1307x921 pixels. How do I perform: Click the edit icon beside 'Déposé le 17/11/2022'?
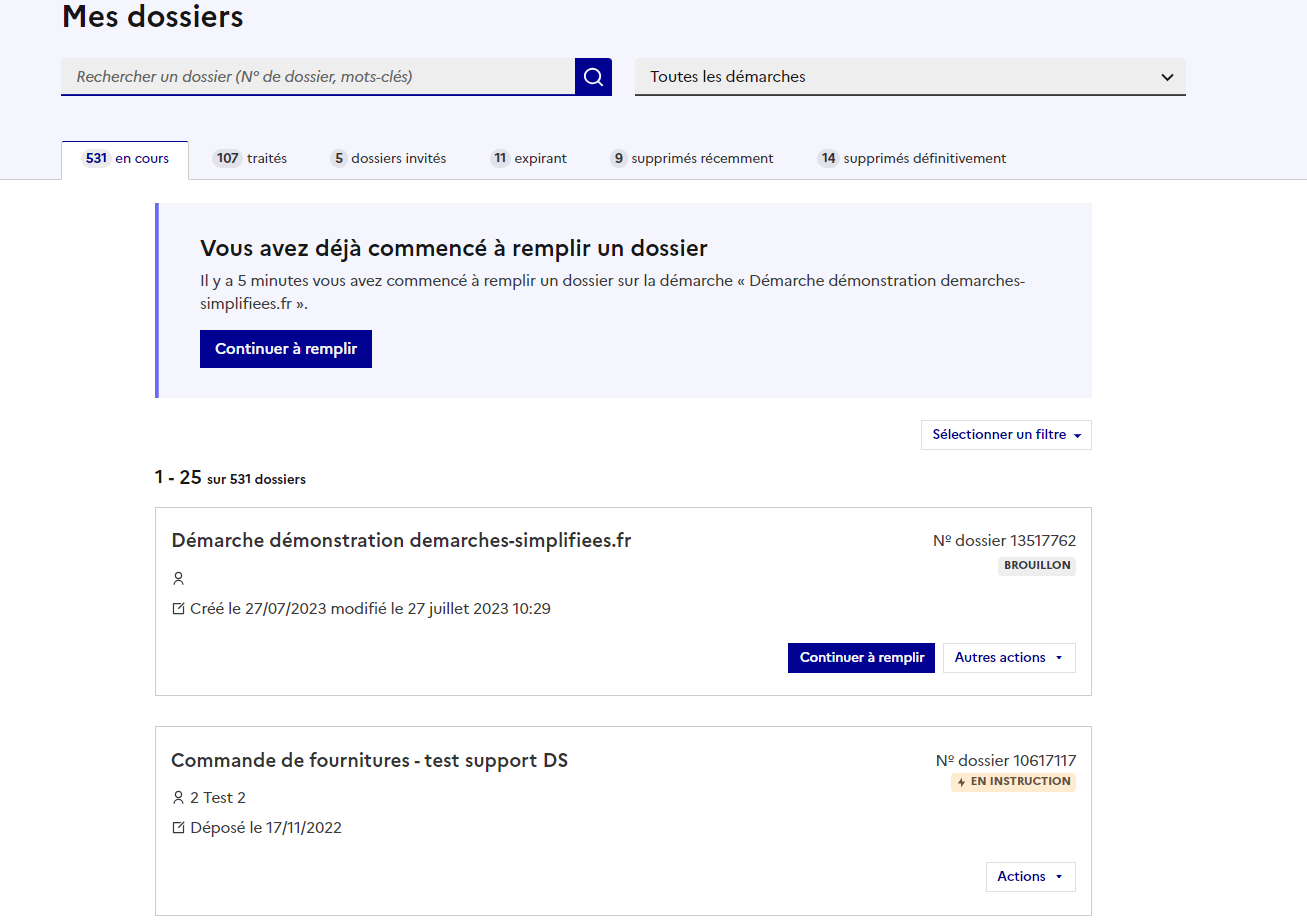[x=179, y=828]
